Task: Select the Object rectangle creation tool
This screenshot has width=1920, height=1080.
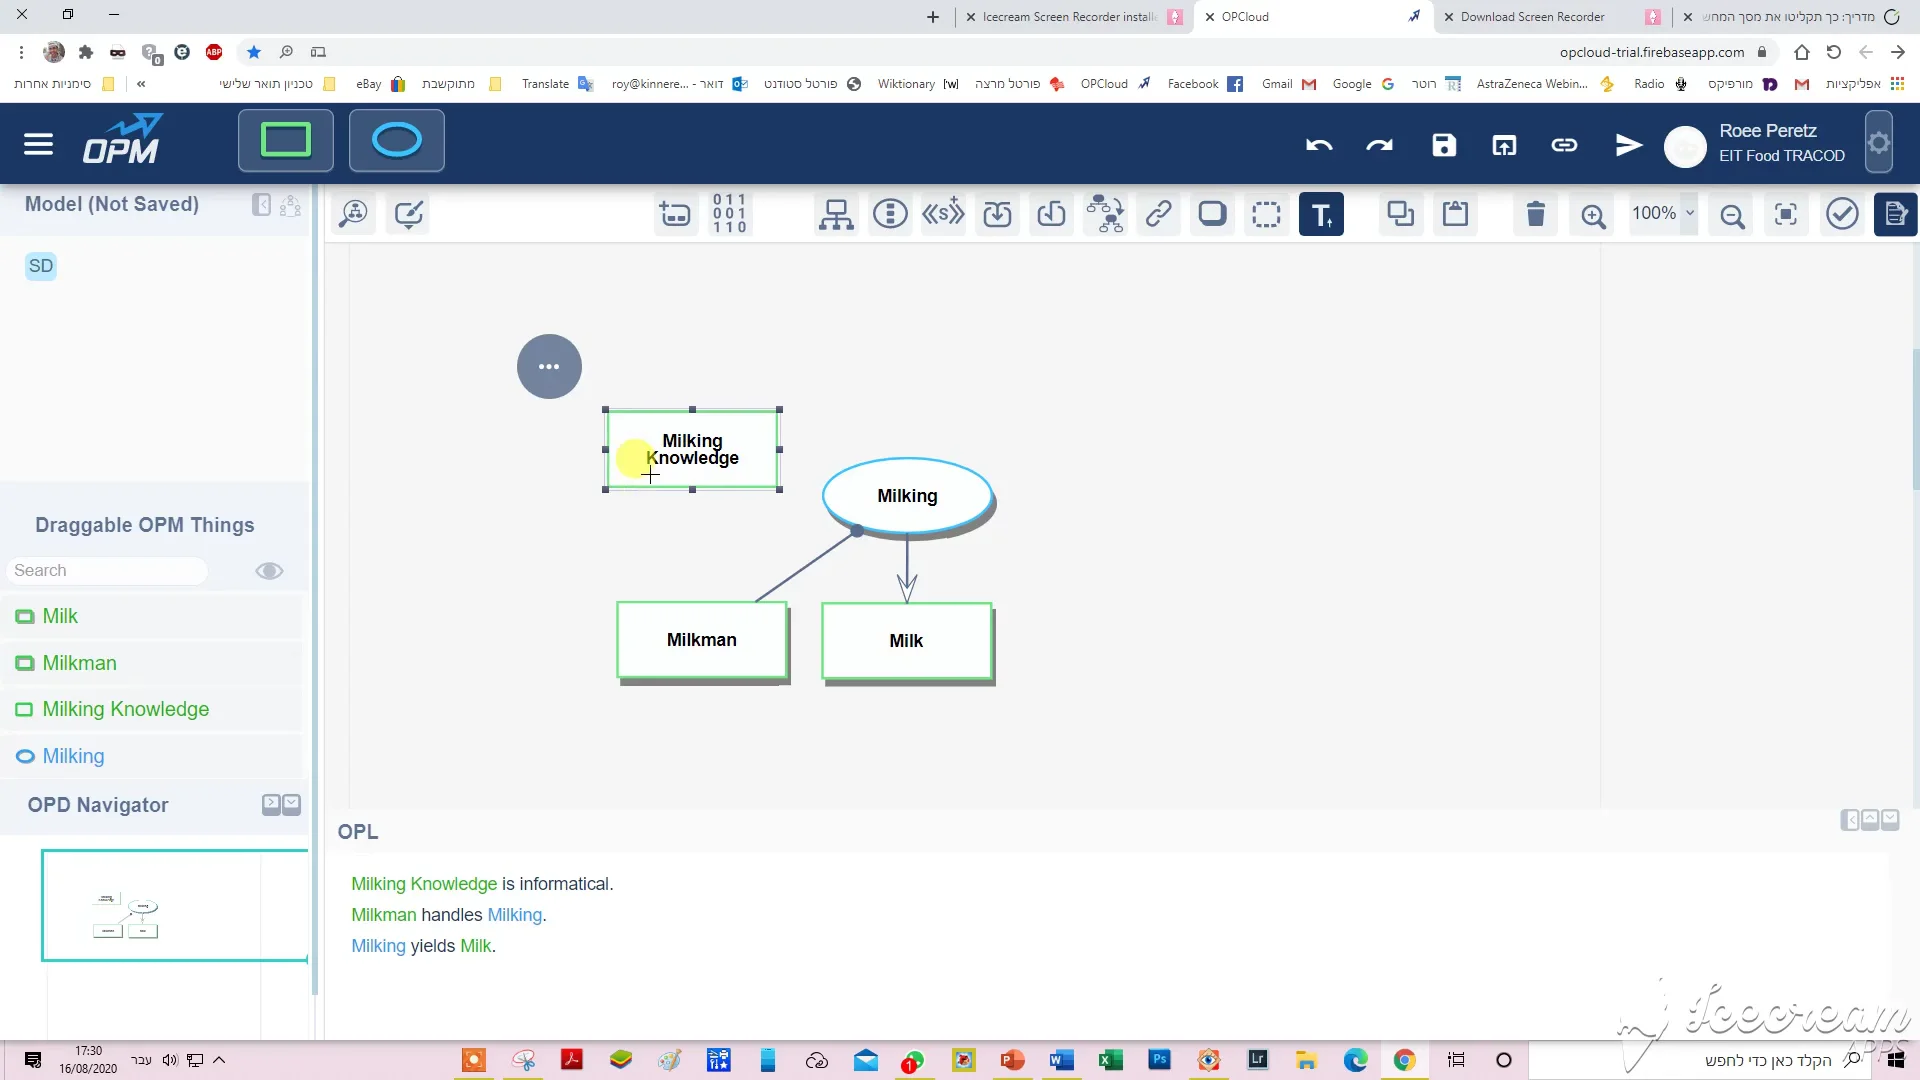Action: pos(284,140)
